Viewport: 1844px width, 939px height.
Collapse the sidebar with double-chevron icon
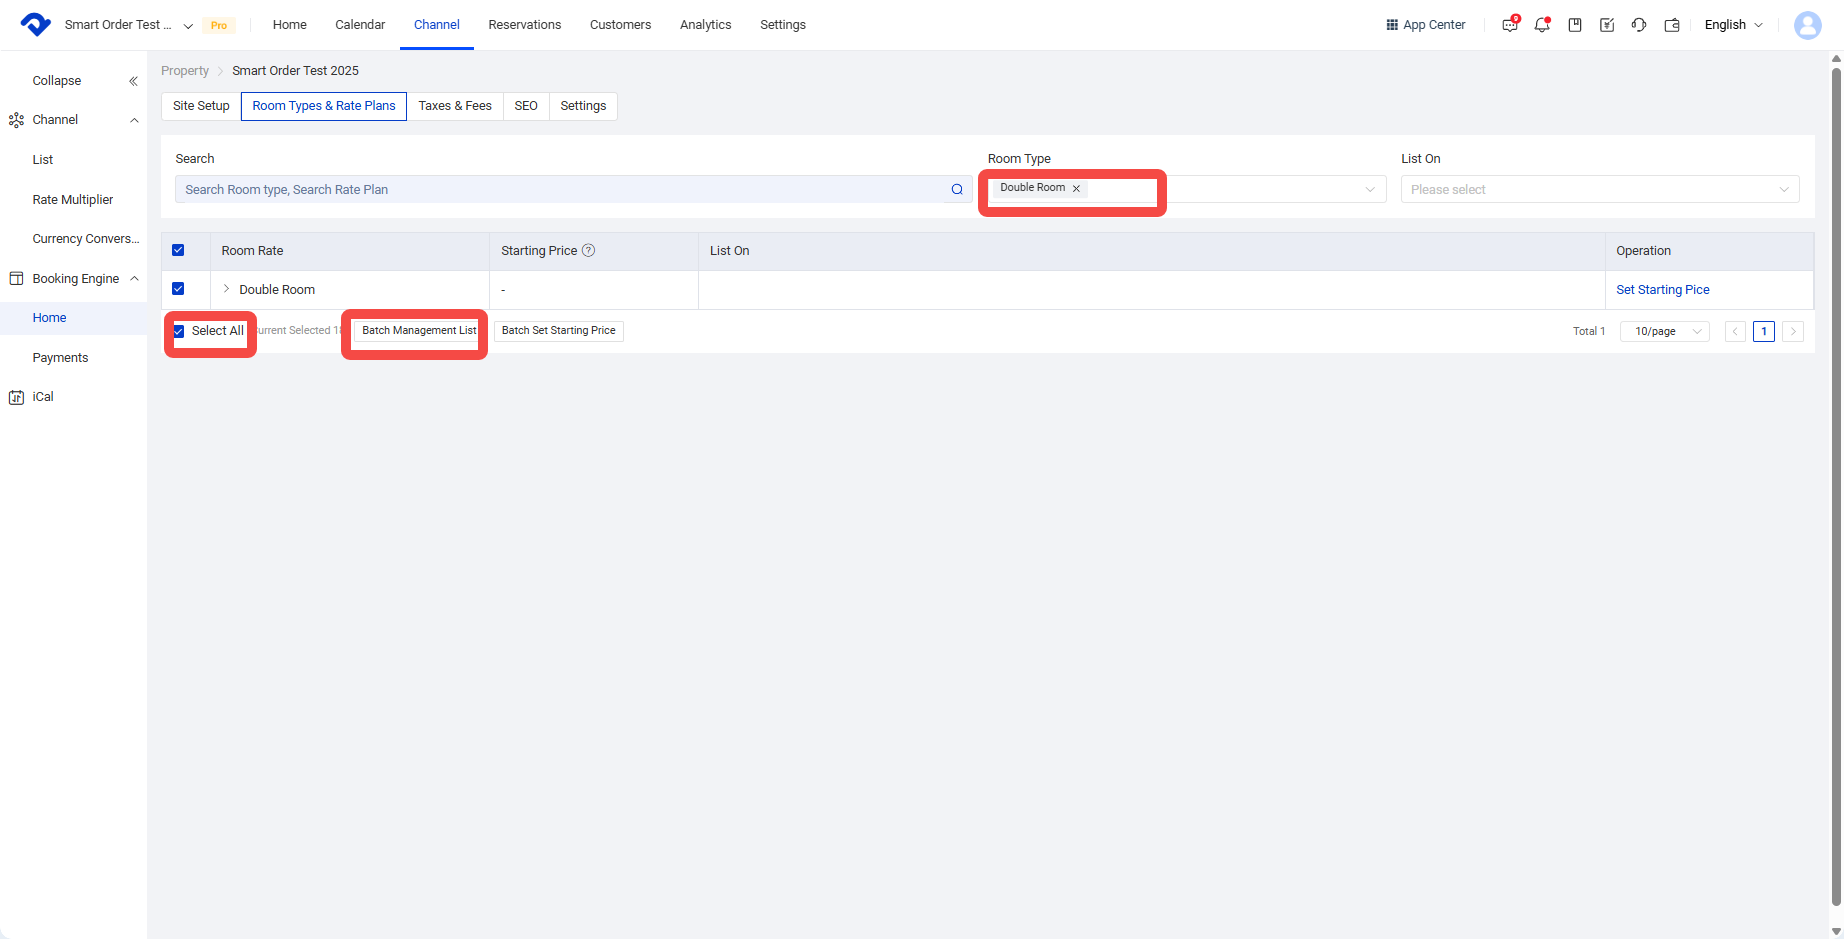pyautogui.click(x=133, y=81)
